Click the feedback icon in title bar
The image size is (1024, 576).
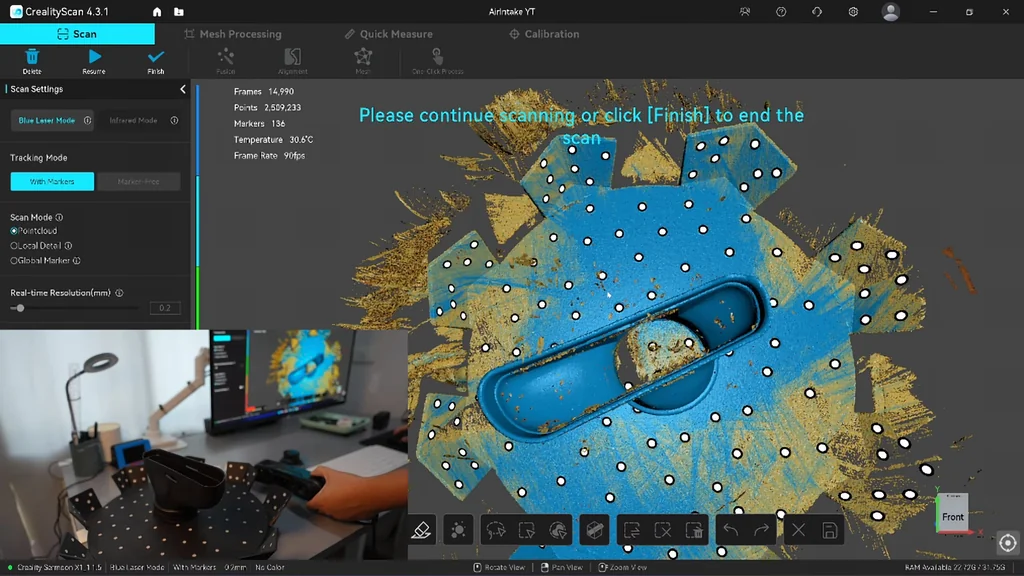coord(745,12)
